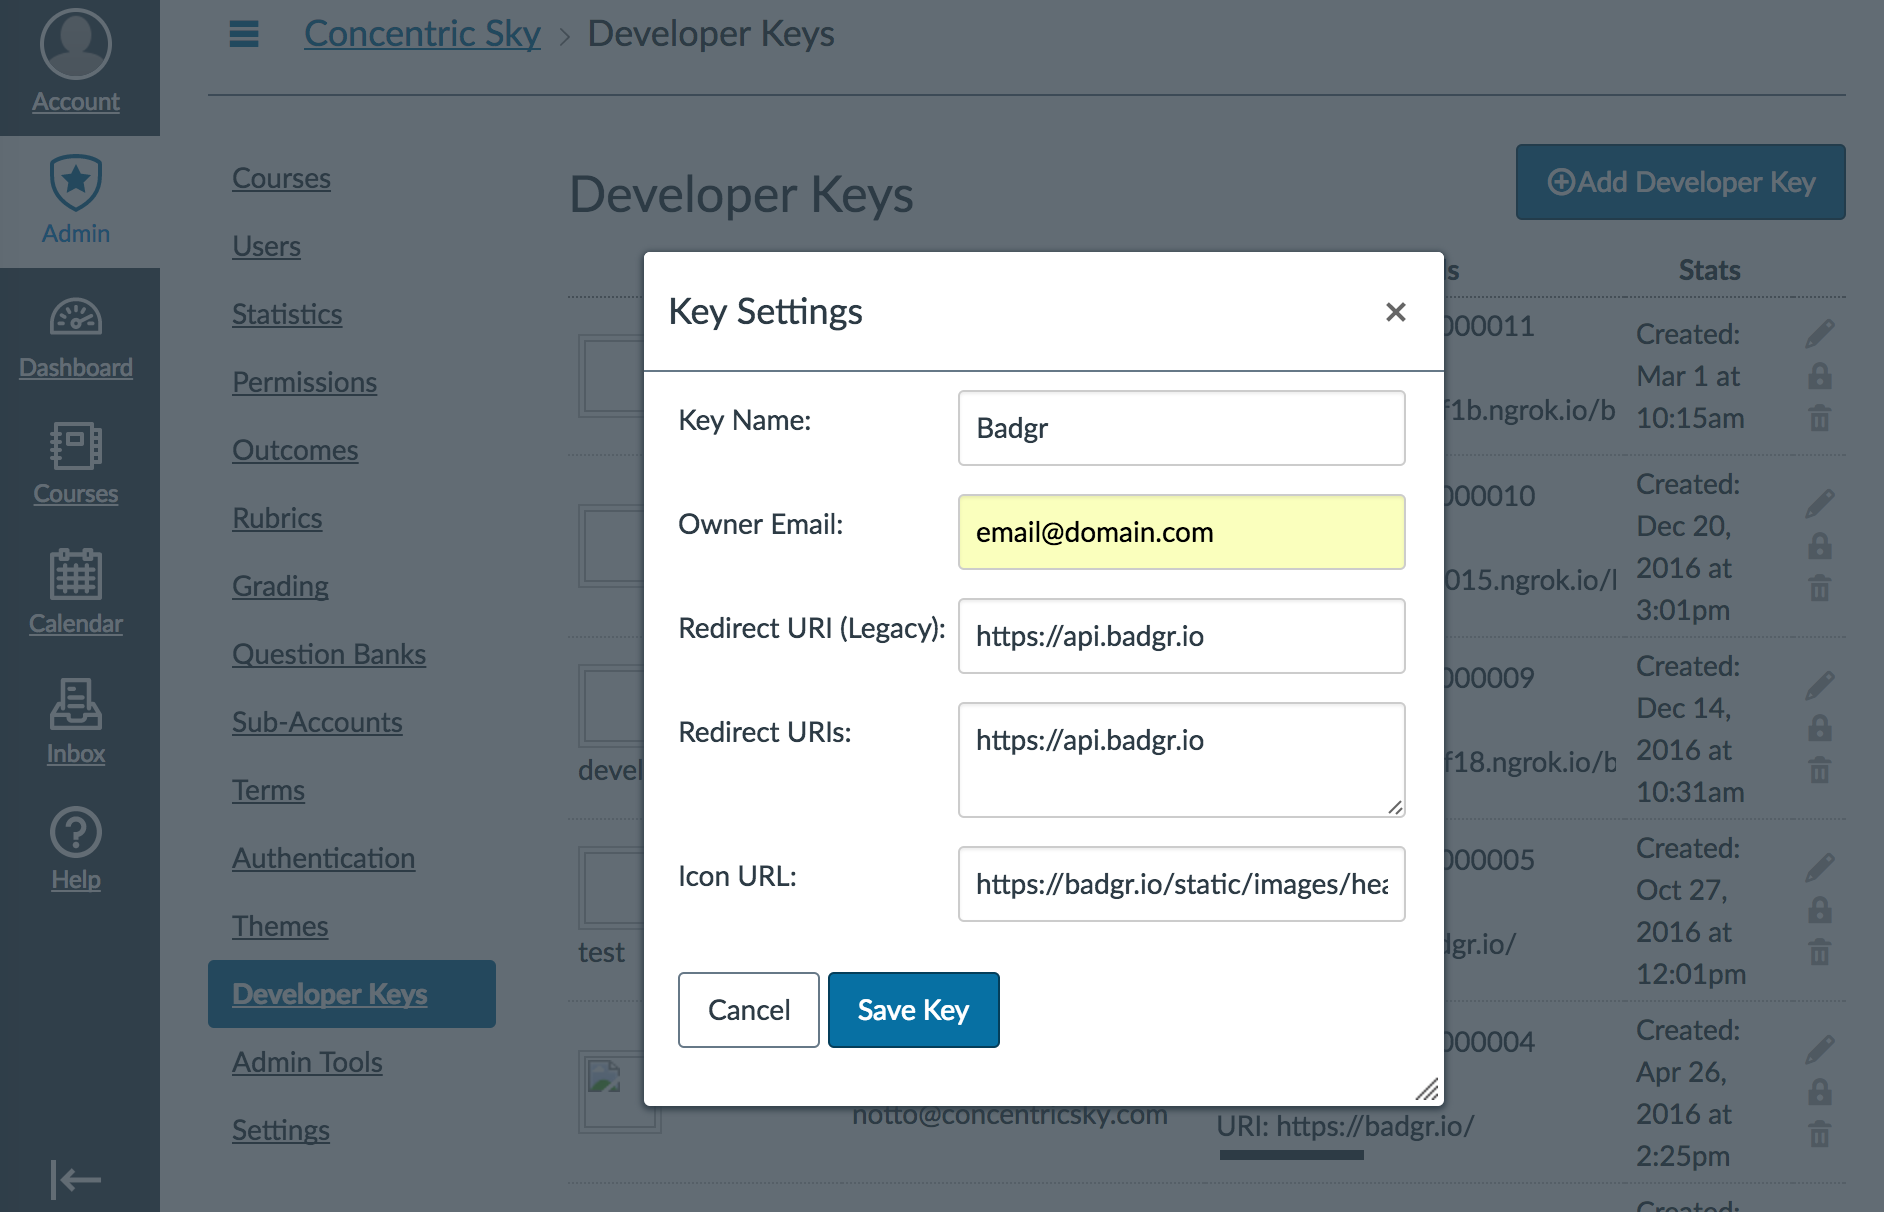Click the 'Developer Keys' page heading
The image size is (1884, 1212).
[741, 194]
